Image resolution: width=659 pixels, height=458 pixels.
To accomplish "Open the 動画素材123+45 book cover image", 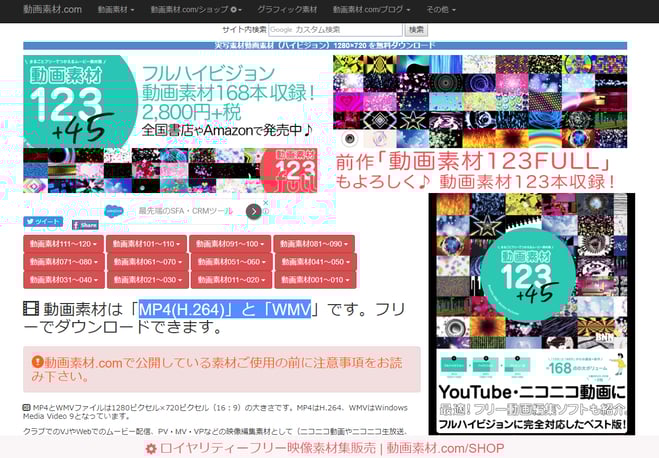I will point(532,314).
